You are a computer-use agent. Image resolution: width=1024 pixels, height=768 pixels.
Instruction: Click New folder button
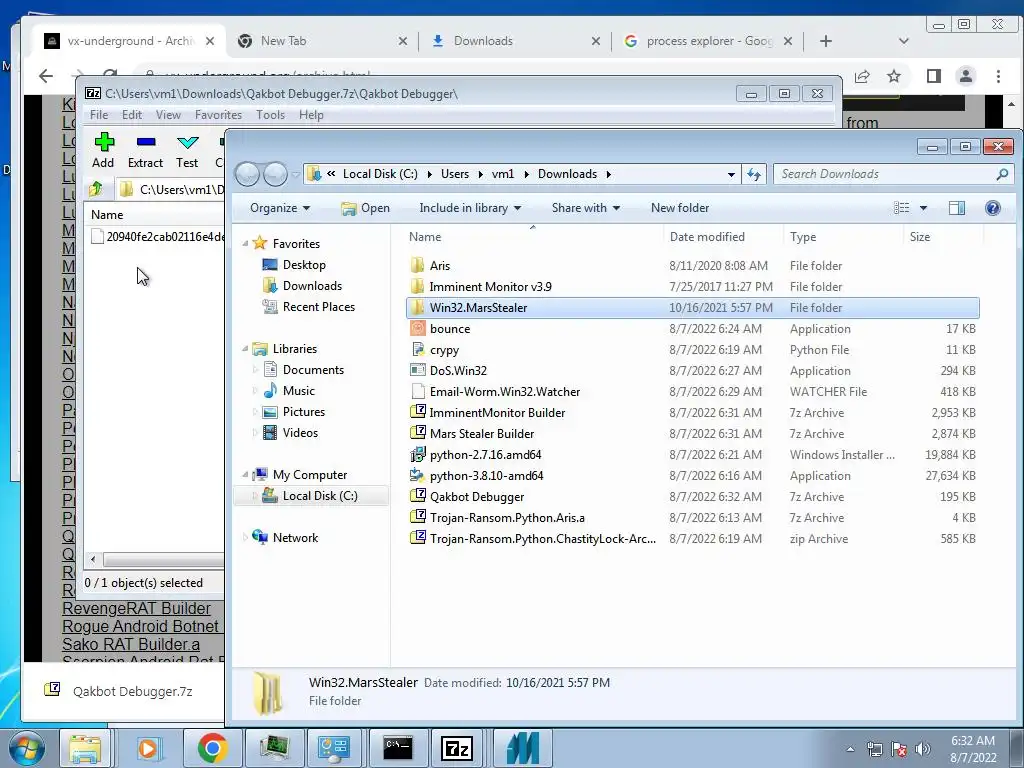click(680, 208)
